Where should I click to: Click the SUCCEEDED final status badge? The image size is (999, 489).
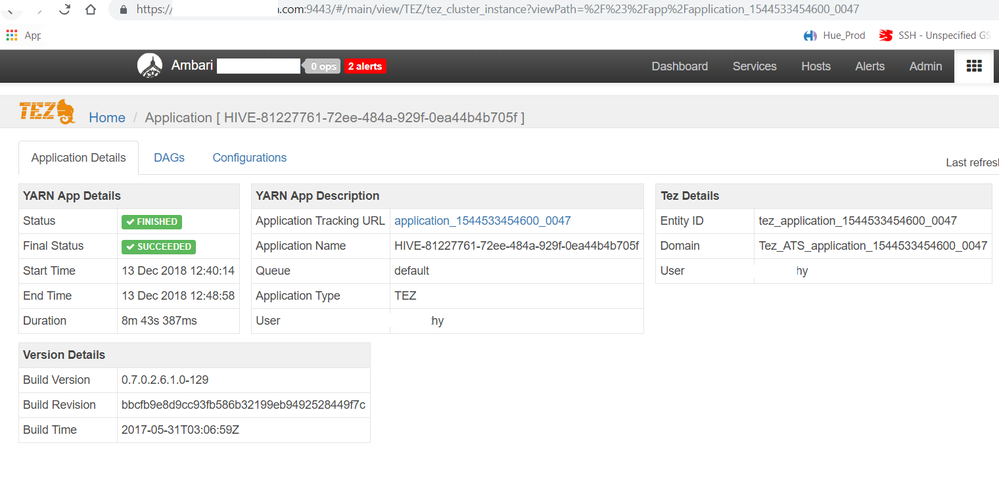tap(159, 246)
